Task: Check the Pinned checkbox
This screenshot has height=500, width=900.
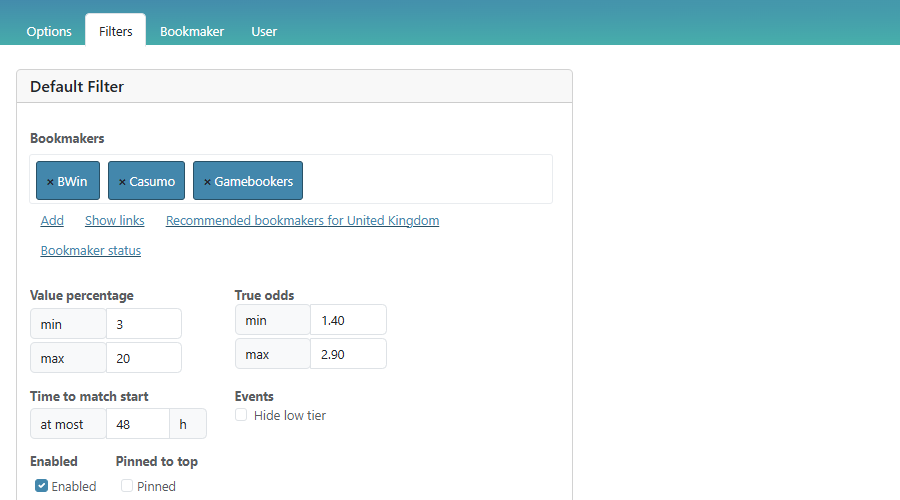Action: pos(127,486)
